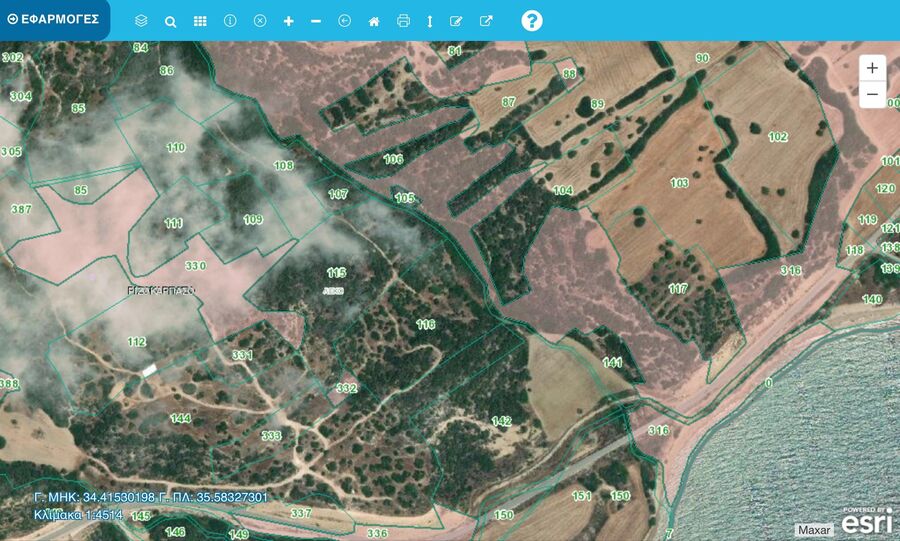Return to the home map extent
Viewport: 900px width, 541px height.
click(x=374, y=21)
